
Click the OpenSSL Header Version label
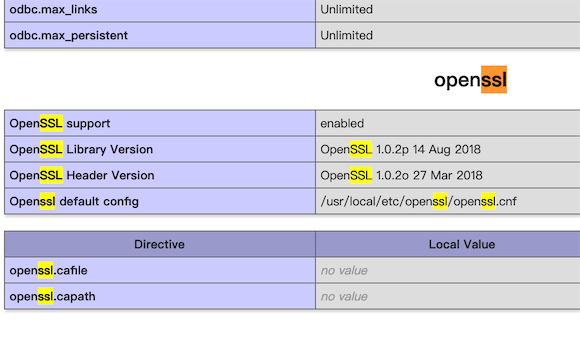point(82,175)
